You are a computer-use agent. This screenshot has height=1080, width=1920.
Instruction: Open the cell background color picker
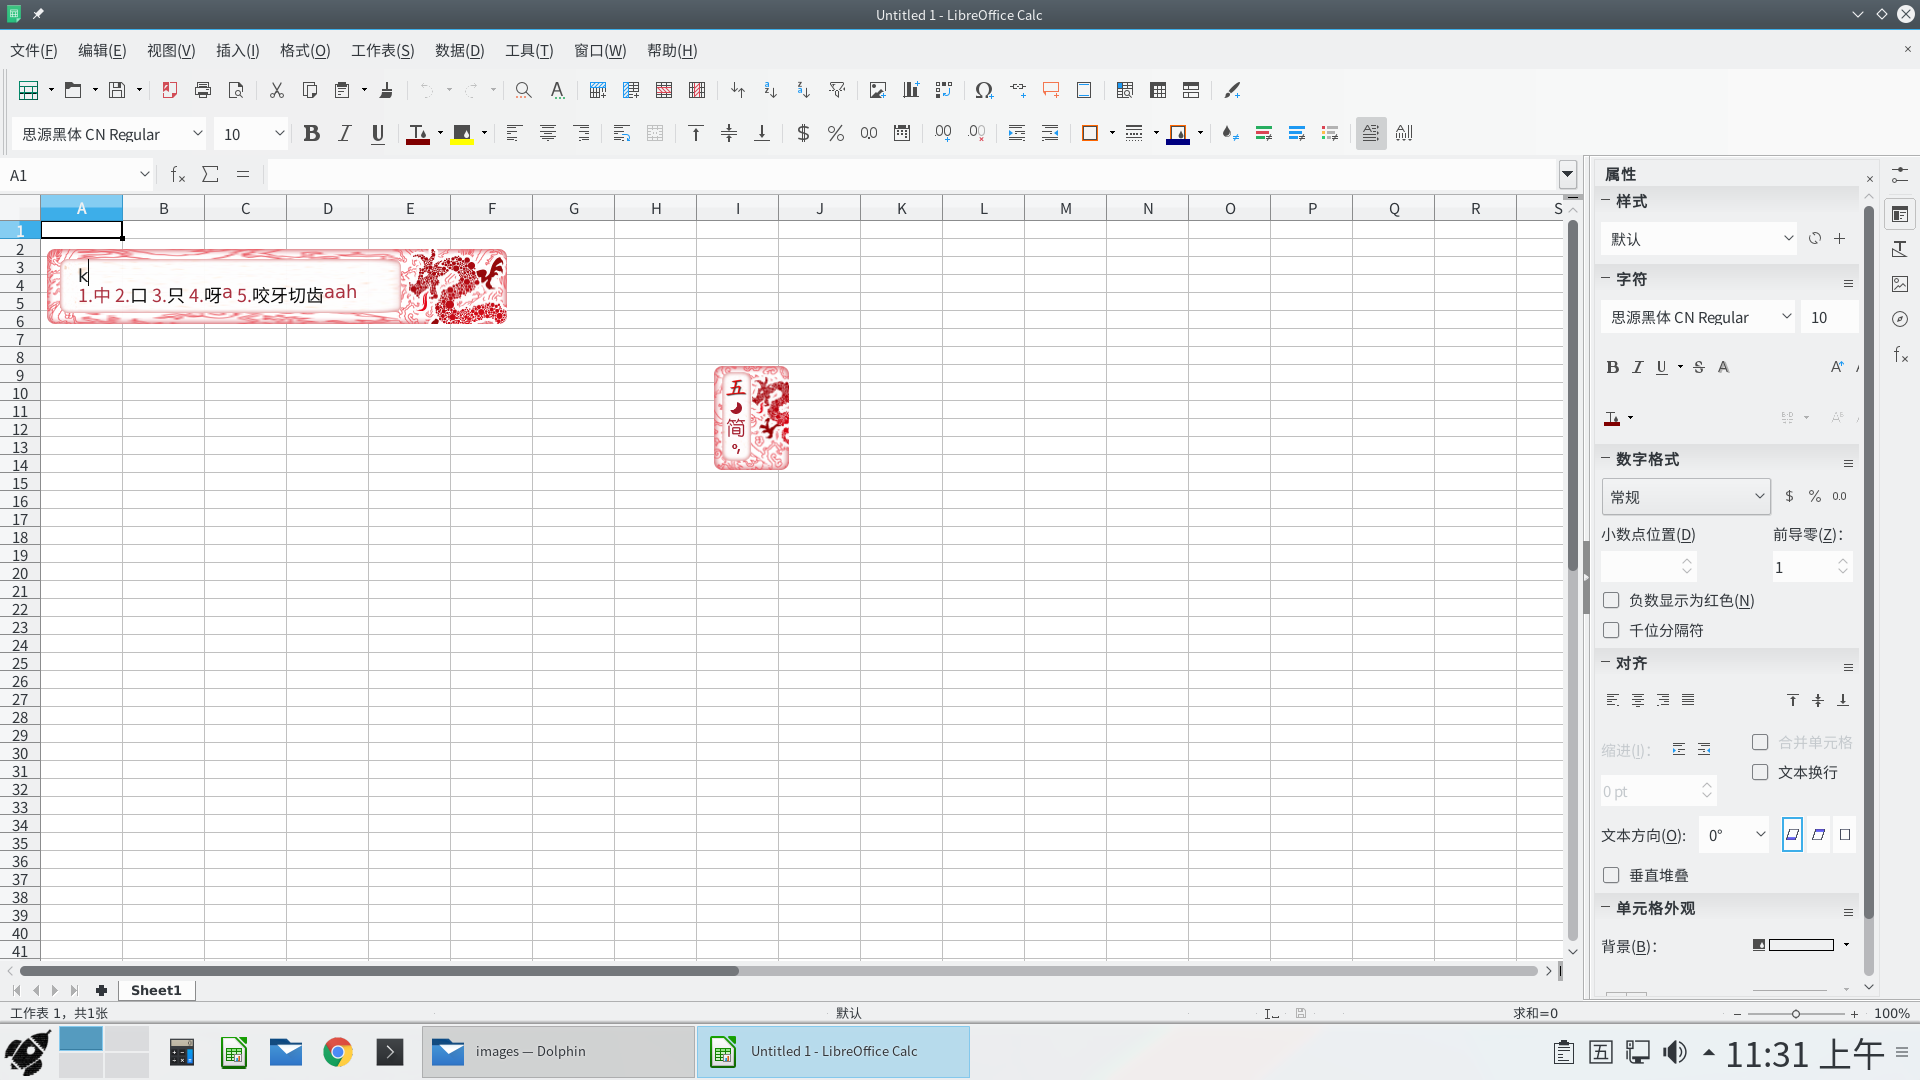(x=1846, y=944)
